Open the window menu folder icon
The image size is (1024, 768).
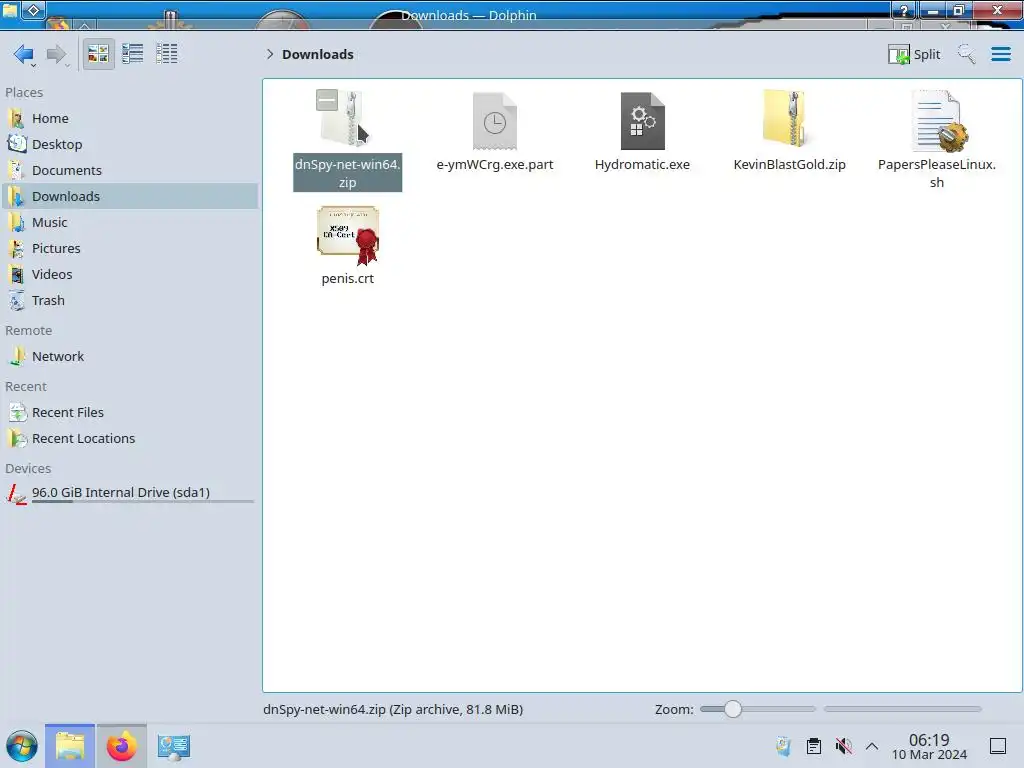click(10, 10)
